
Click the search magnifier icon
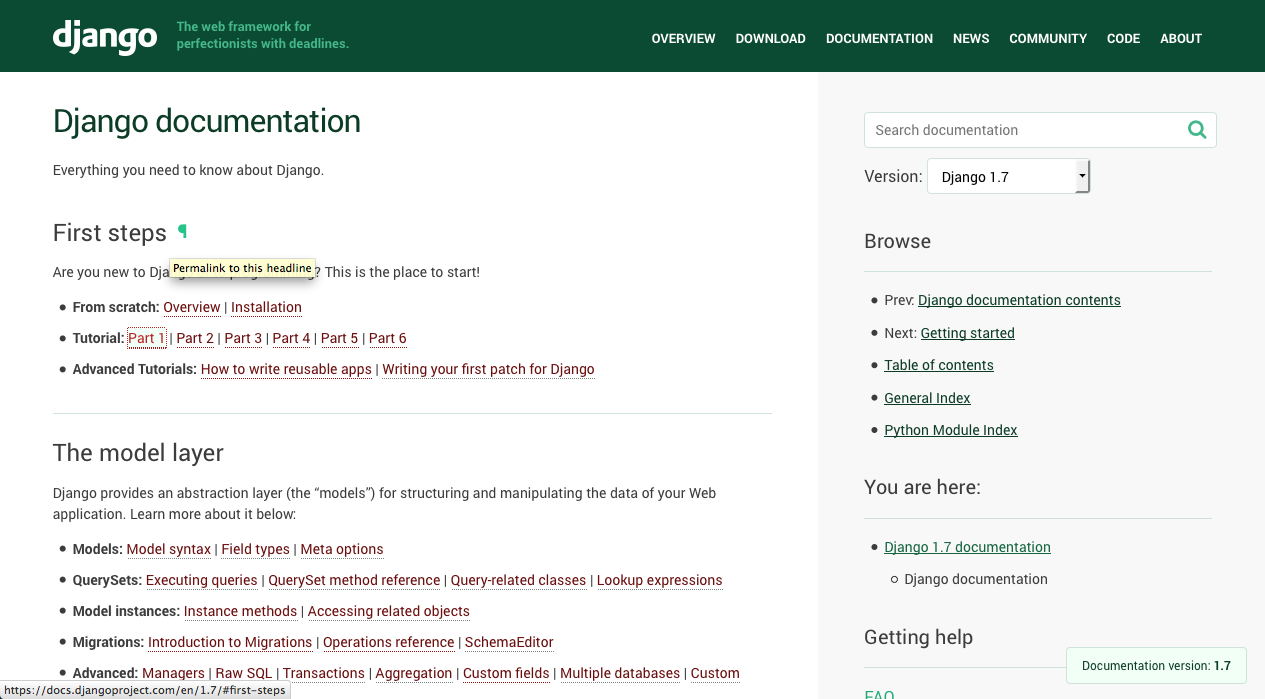[x=1197, y=130]
